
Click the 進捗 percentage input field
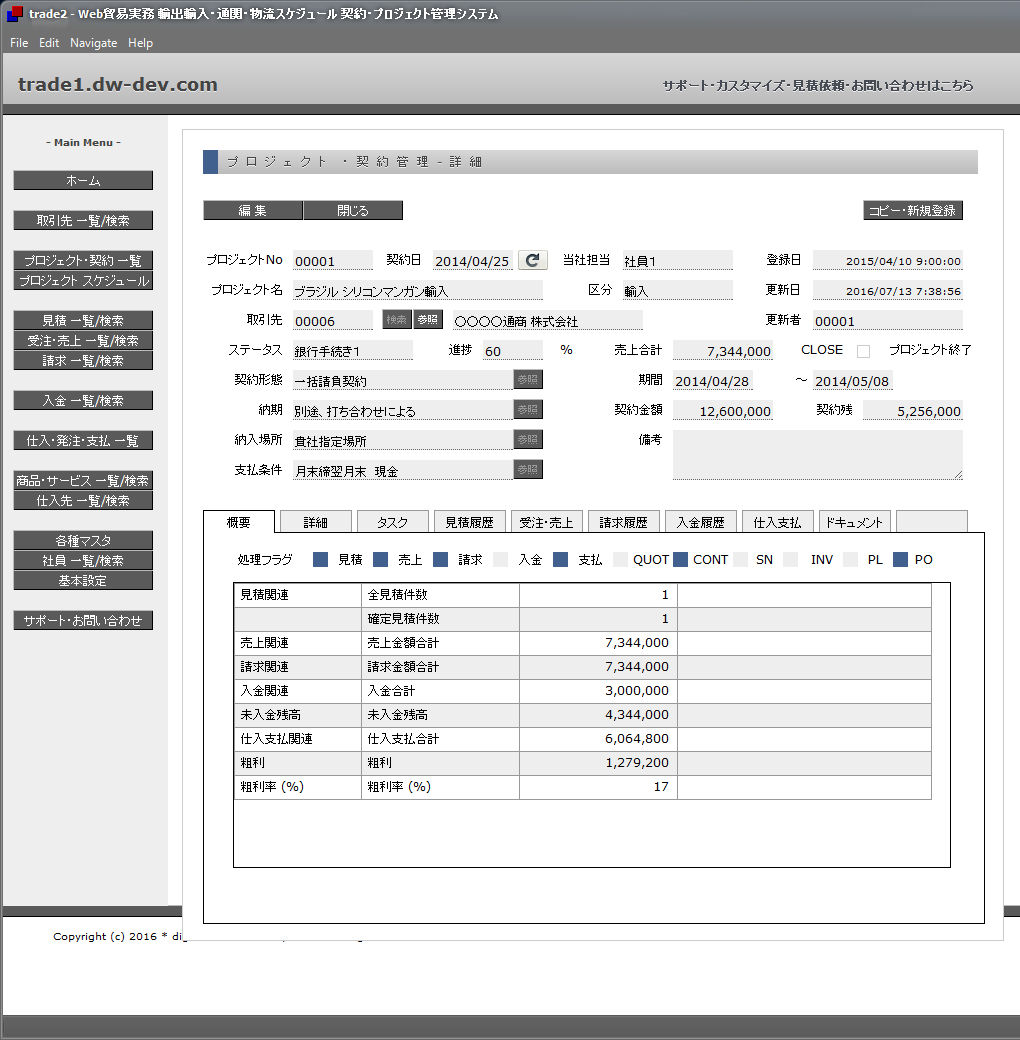[x=512, y=351]
